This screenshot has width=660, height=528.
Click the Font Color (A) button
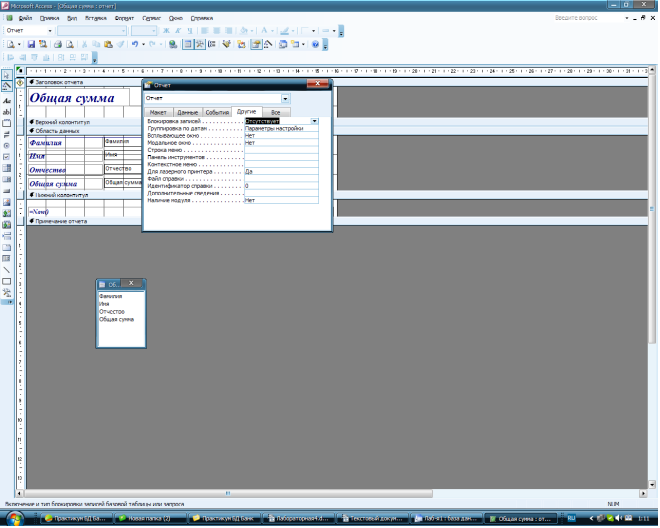[x=264, y=31]
